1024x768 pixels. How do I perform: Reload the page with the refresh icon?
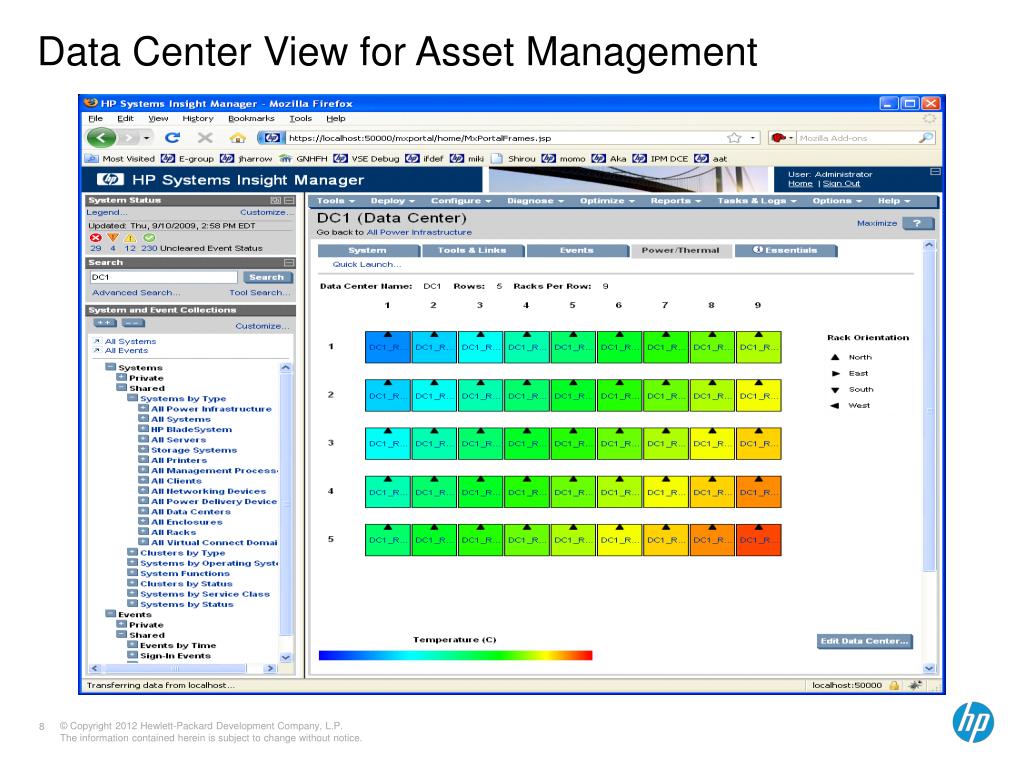point(172,138)
